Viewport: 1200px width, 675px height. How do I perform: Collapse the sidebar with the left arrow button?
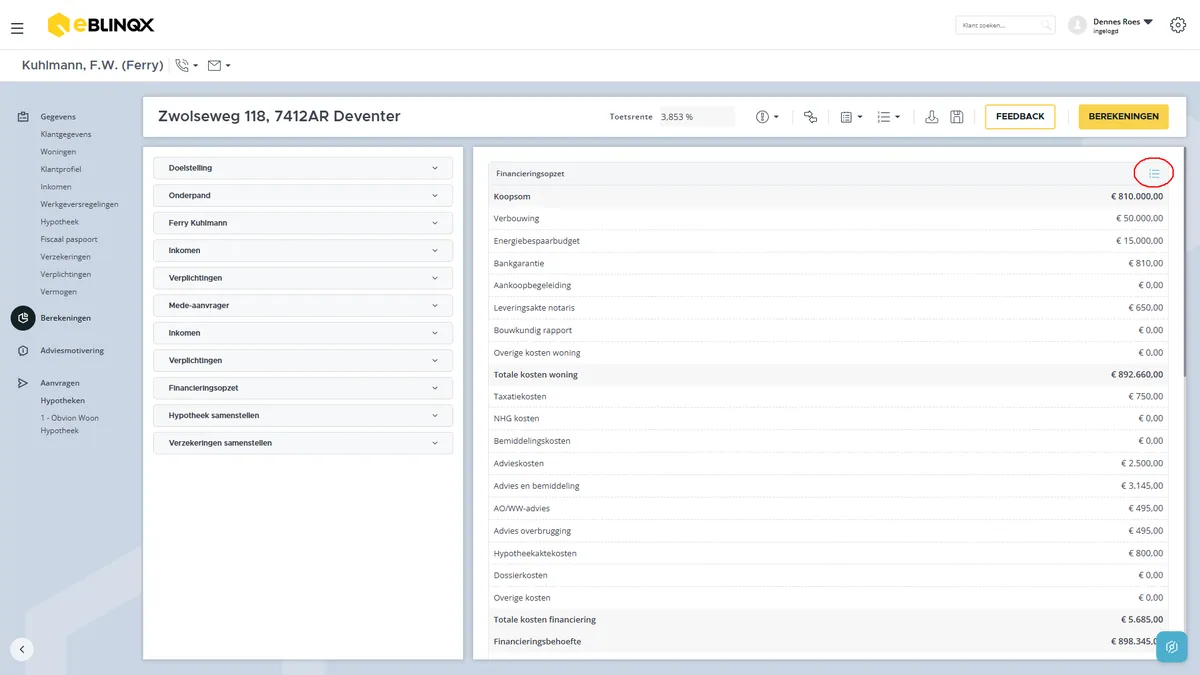pyautogui.click(x=22, y=649)
